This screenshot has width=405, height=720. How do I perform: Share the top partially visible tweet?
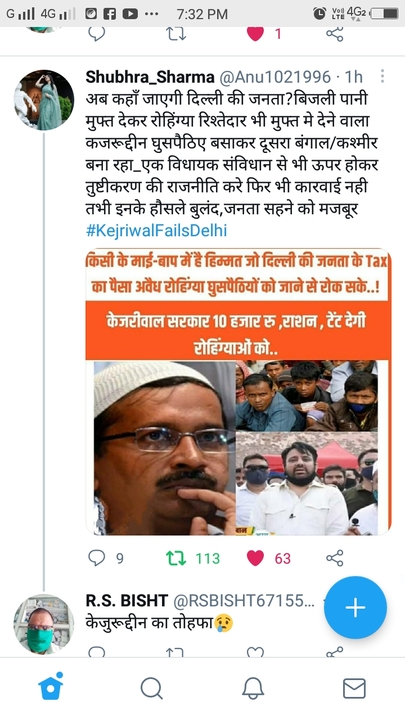(335, 34)
